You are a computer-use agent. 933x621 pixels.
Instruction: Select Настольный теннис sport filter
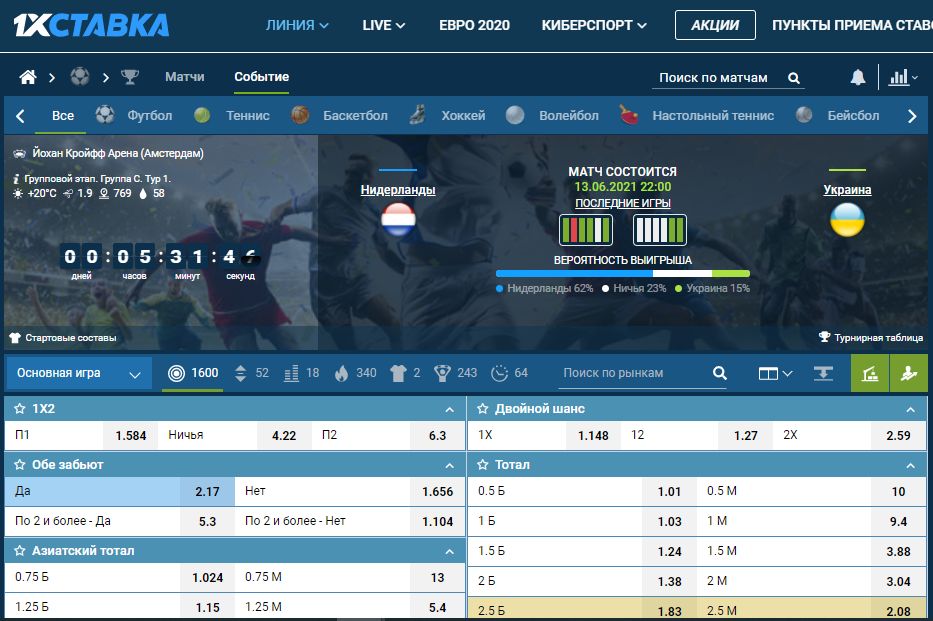[x=697, y=115]
